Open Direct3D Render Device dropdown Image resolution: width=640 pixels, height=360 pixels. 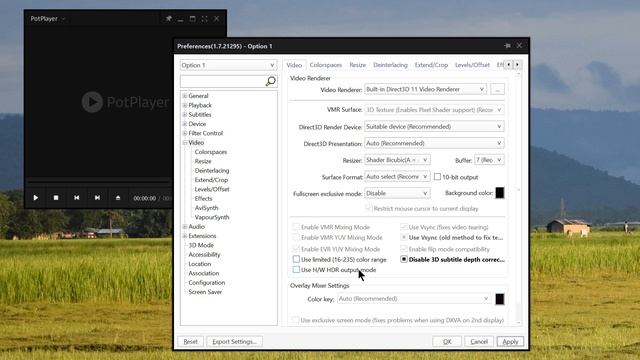point(434,127)
